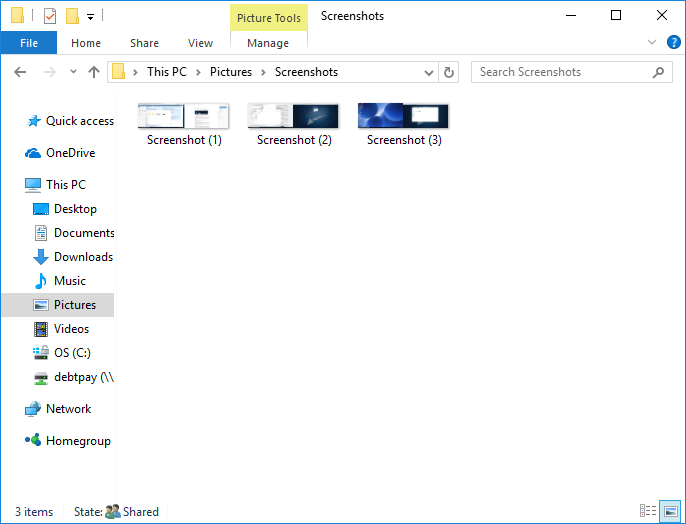Screen dimensions: 686x524
Task: Switch to the Home ribbon tab
Action: coord(86,43)
